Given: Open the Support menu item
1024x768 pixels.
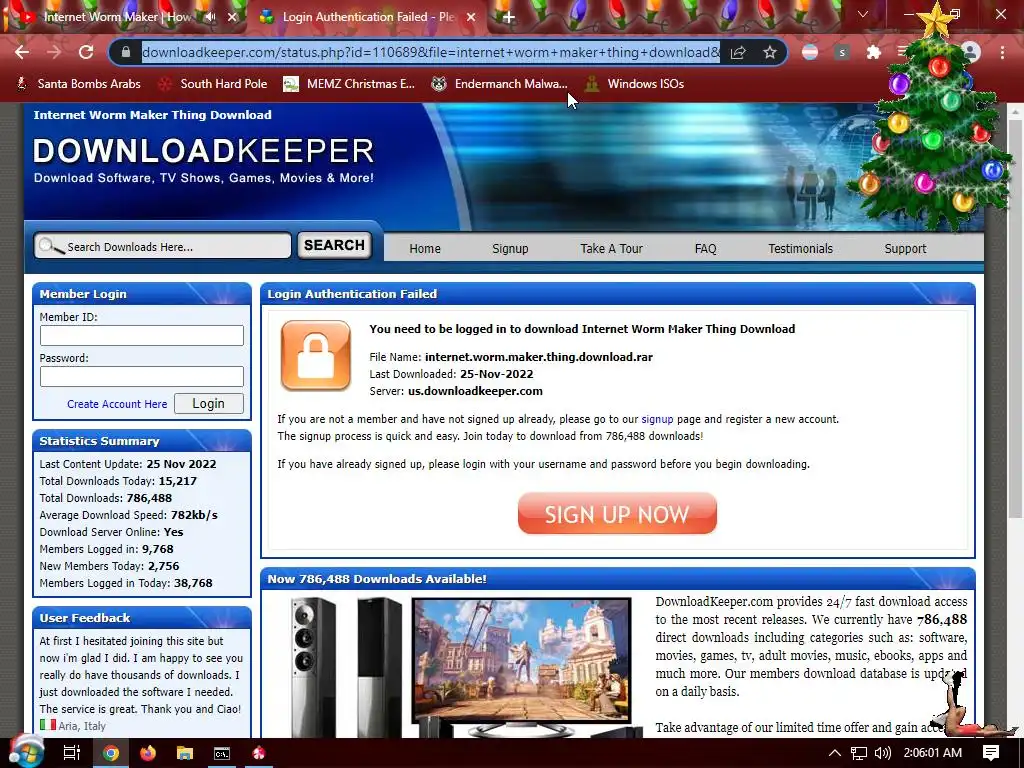Looking at the screenshot, I should coord(905,248).
